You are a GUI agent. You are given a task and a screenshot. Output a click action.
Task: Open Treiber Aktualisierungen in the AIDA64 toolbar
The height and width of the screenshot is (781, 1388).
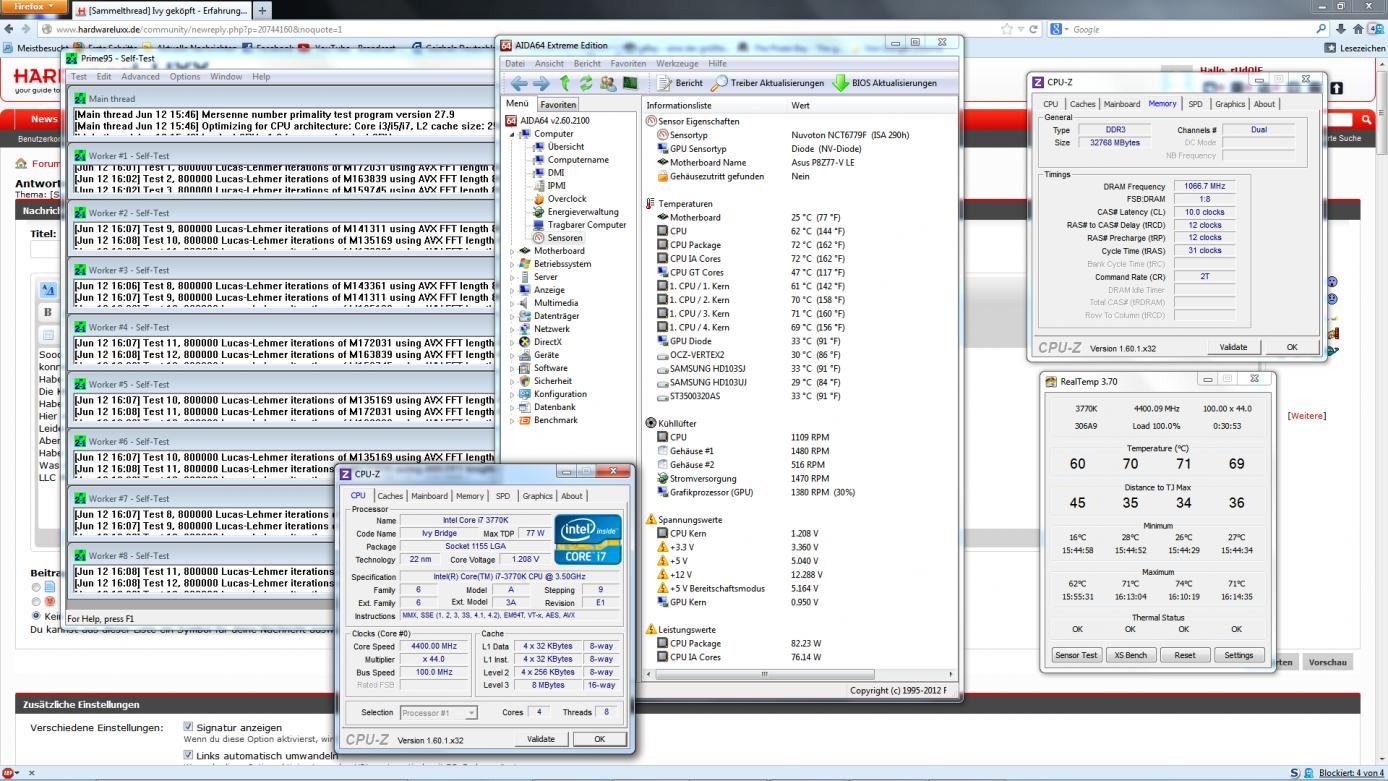[x=767, y=83]
